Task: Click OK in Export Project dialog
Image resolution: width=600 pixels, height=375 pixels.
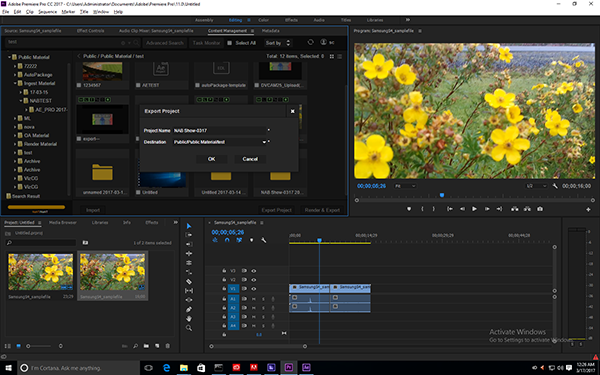Action: tap(212, 159)
